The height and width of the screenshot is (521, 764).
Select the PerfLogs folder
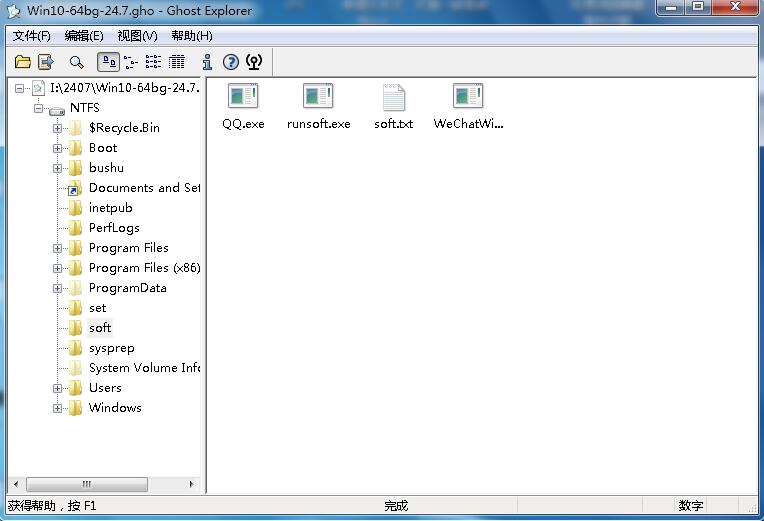(x=114, y=228)
